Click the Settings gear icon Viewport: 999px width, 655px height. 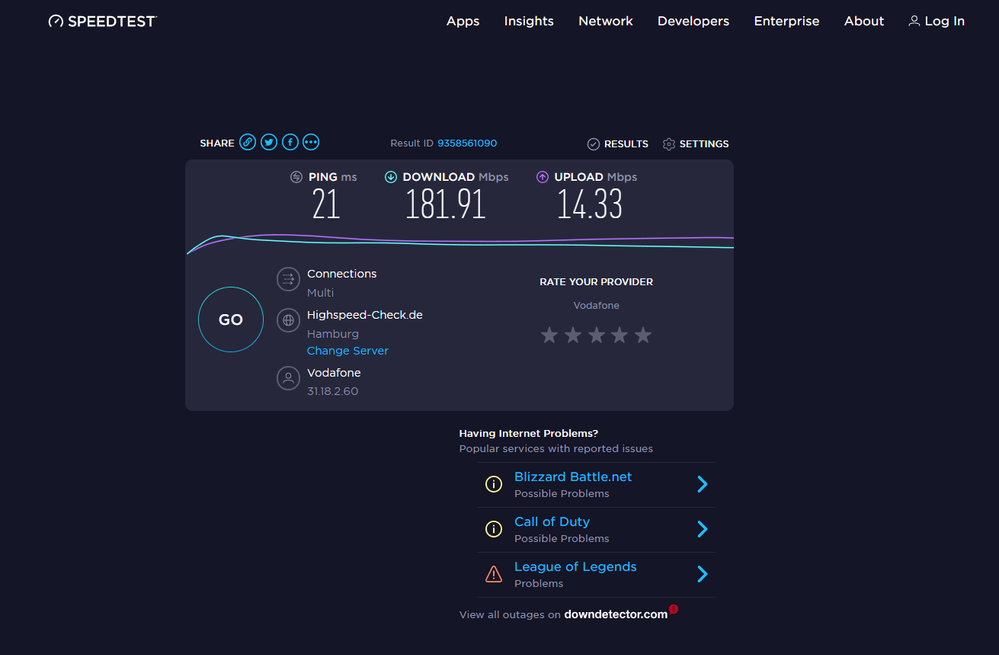pyautogui.click(x=668, y=144)
